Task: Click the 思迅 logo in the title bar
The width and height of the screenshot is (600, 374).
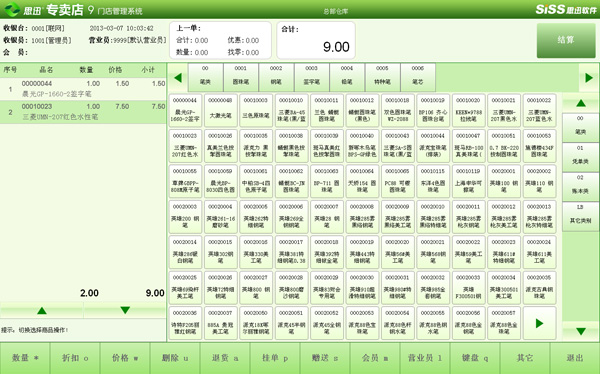Action: pos(12,9)
